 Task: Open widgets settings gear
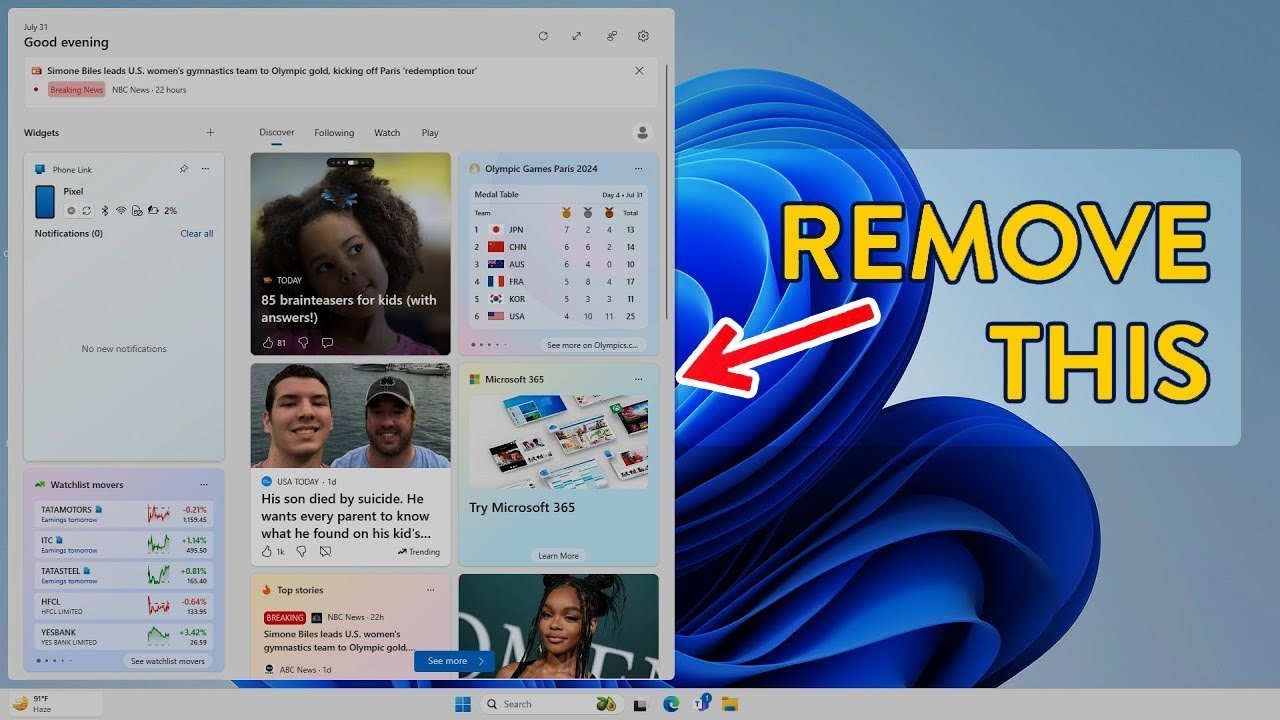[x=643, y=36]
